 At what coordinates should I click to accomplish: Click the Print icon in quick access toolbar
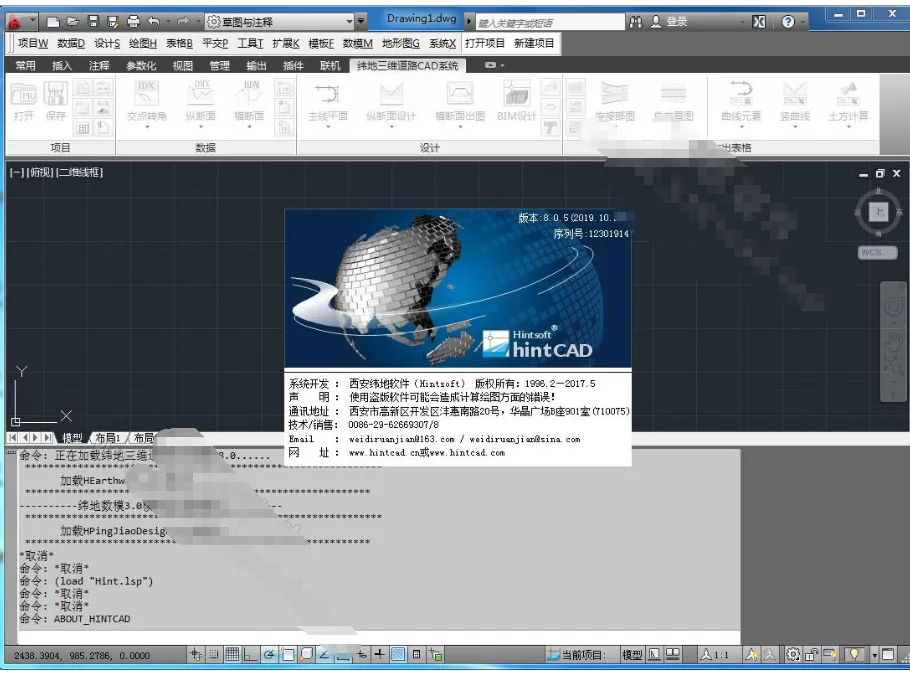click(133, 22)
